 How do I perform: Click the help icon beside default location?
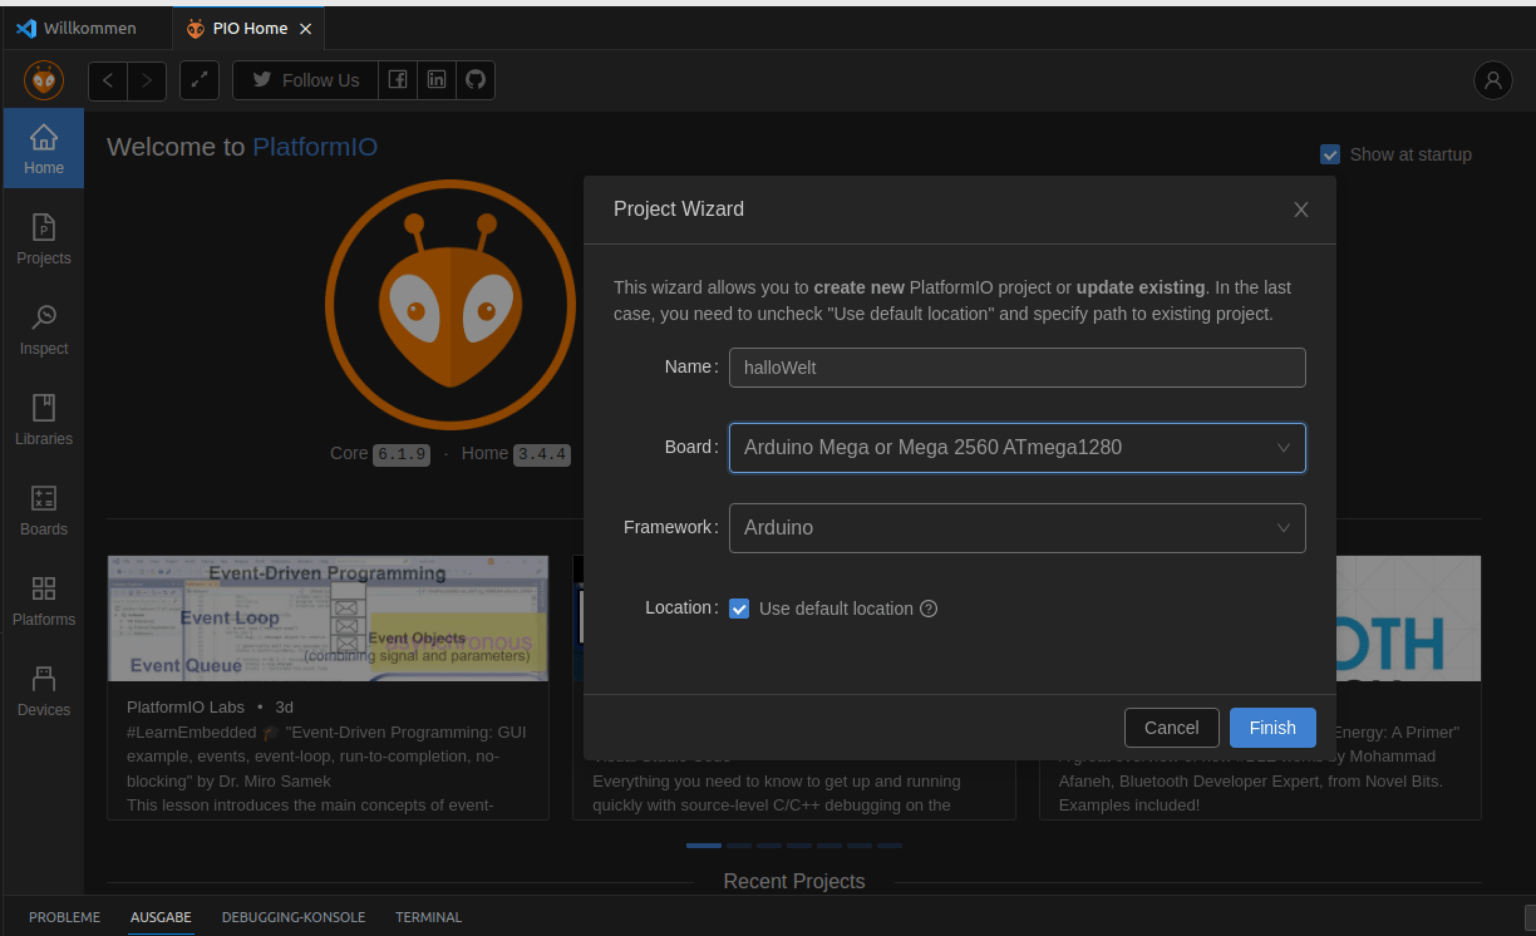tap(929, 609)
